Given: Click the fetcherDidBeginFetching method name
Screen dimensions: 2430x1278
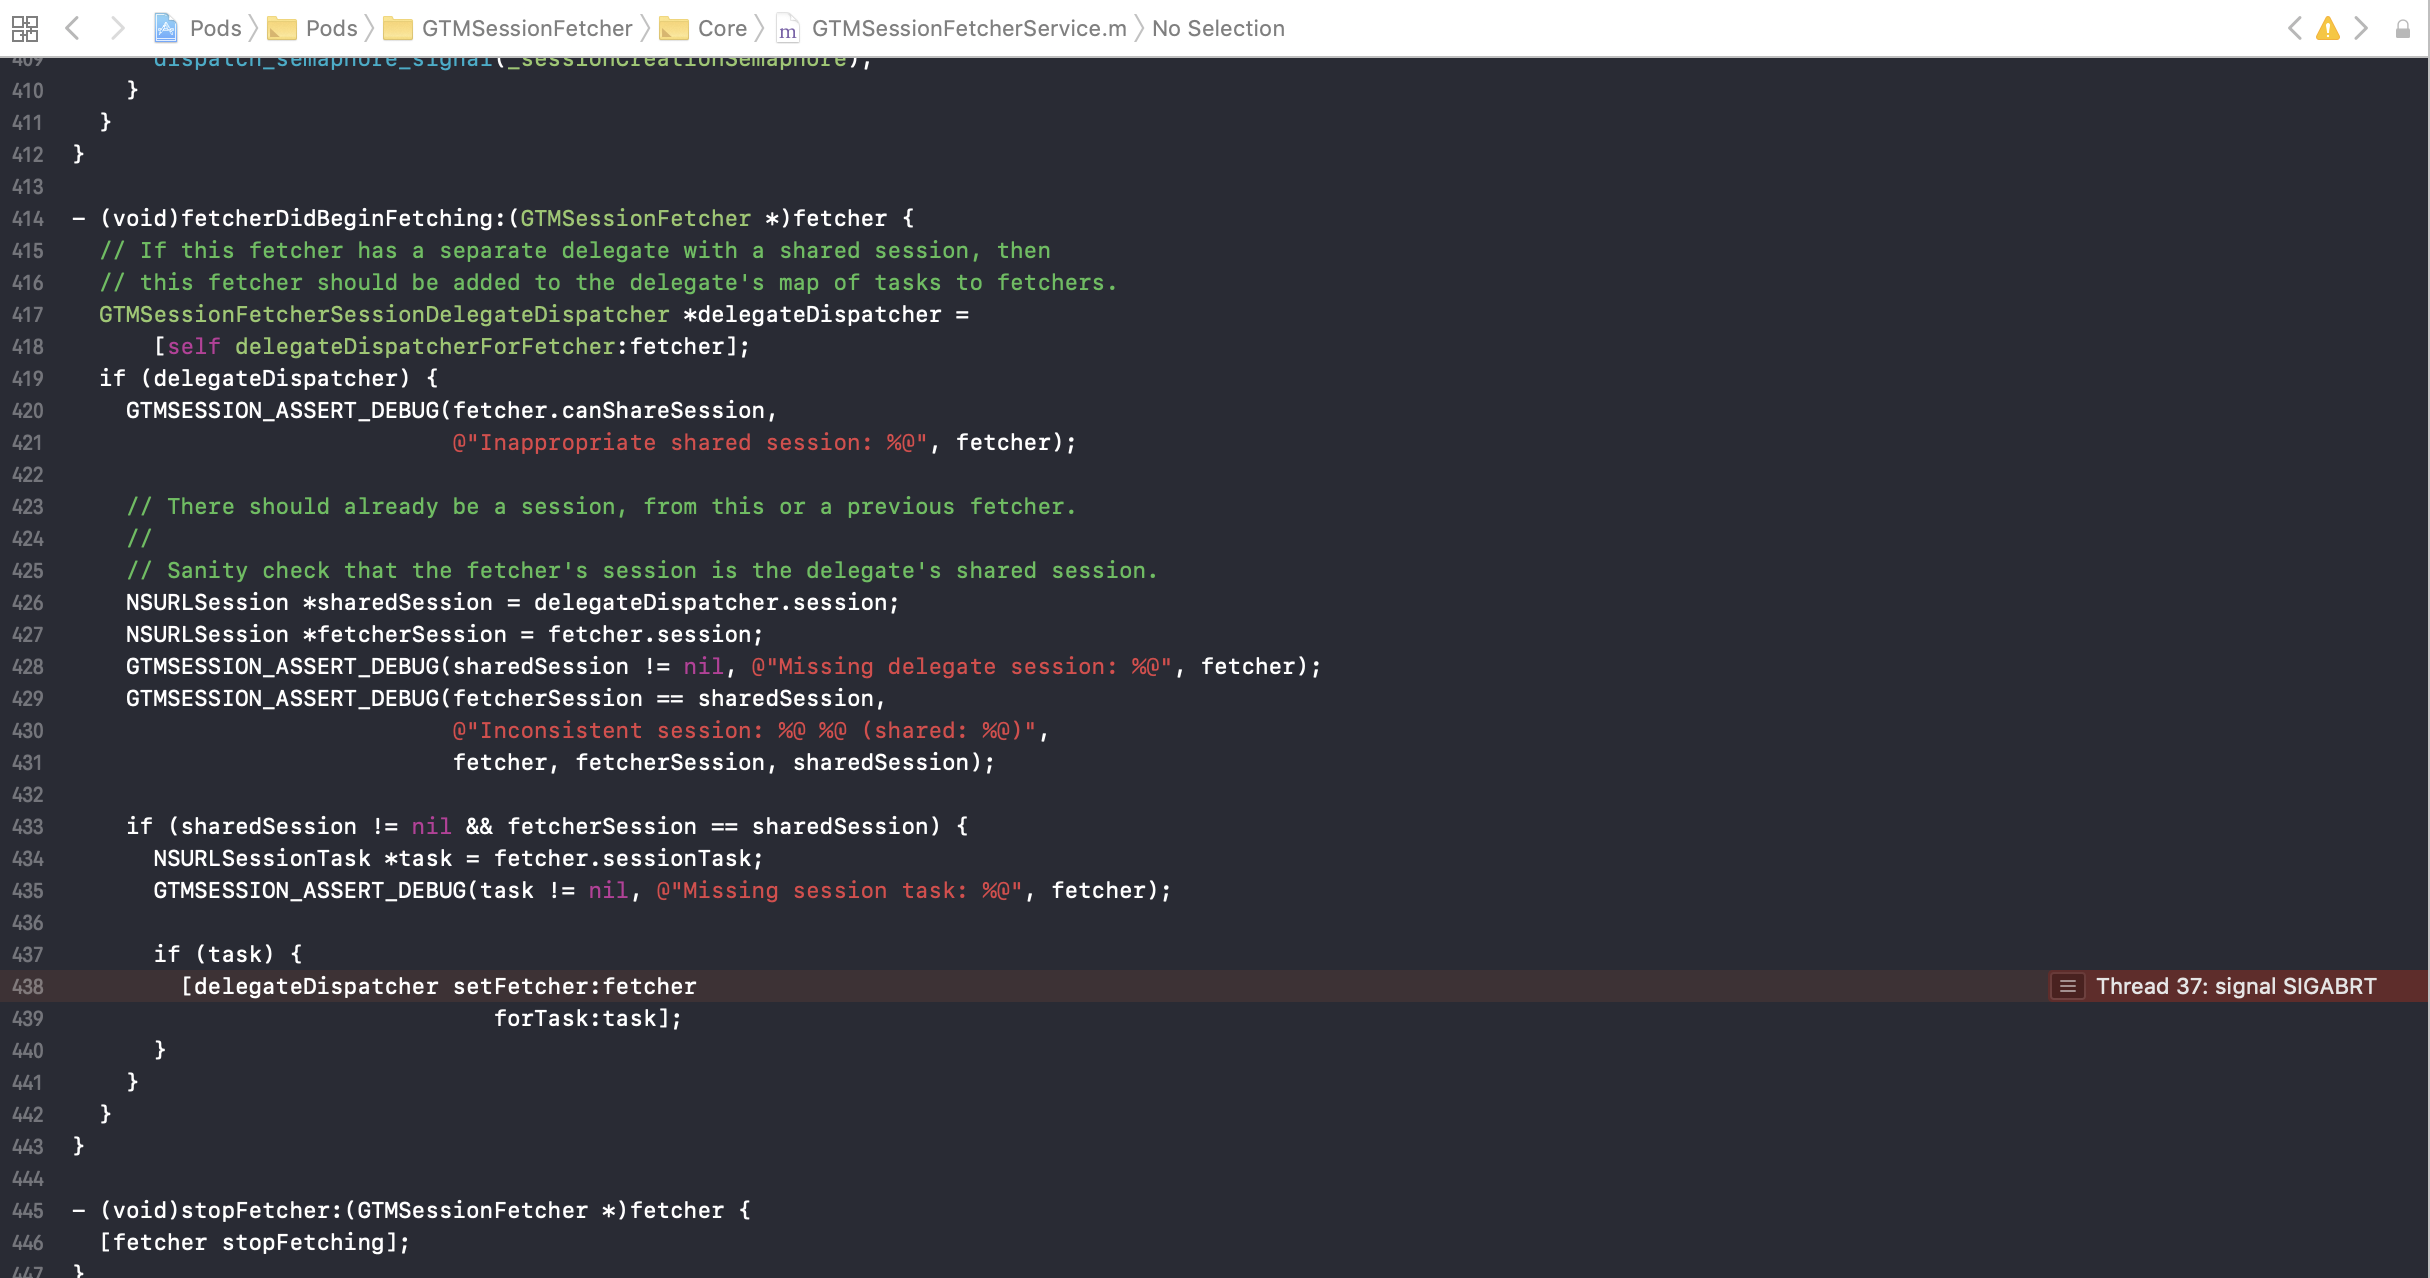Looking at the screenshot, I should [x=336, y=218].
